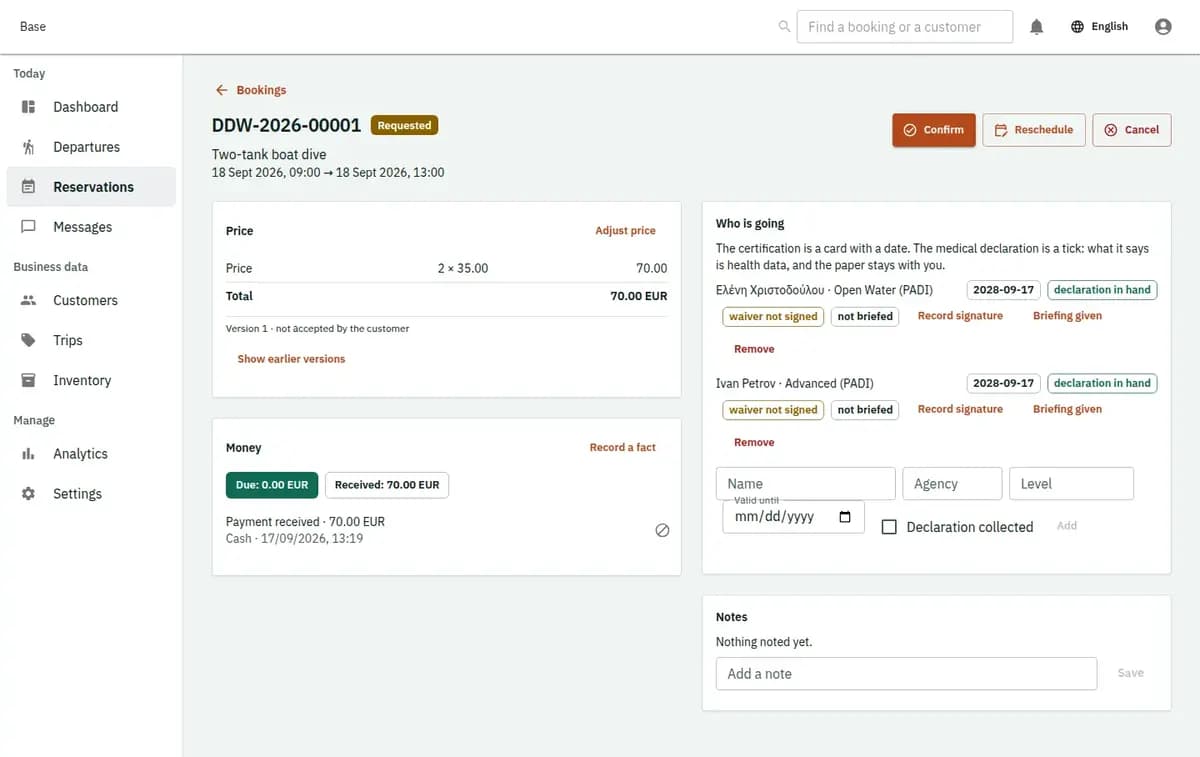Record signature for Ελένη Χριστοδούλου
The height and width of the screenshot is (757, 1200).
click(960, 316)
